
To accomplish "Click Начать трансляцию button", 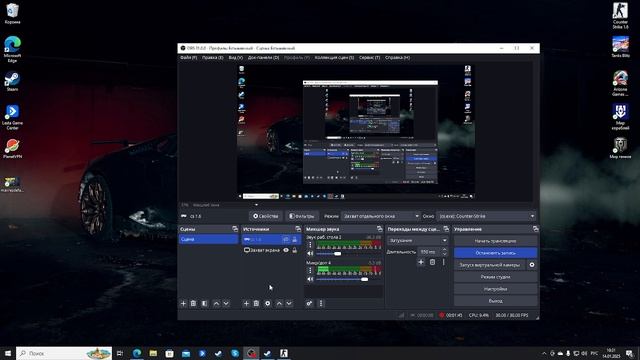I will (x=496, y=241).
